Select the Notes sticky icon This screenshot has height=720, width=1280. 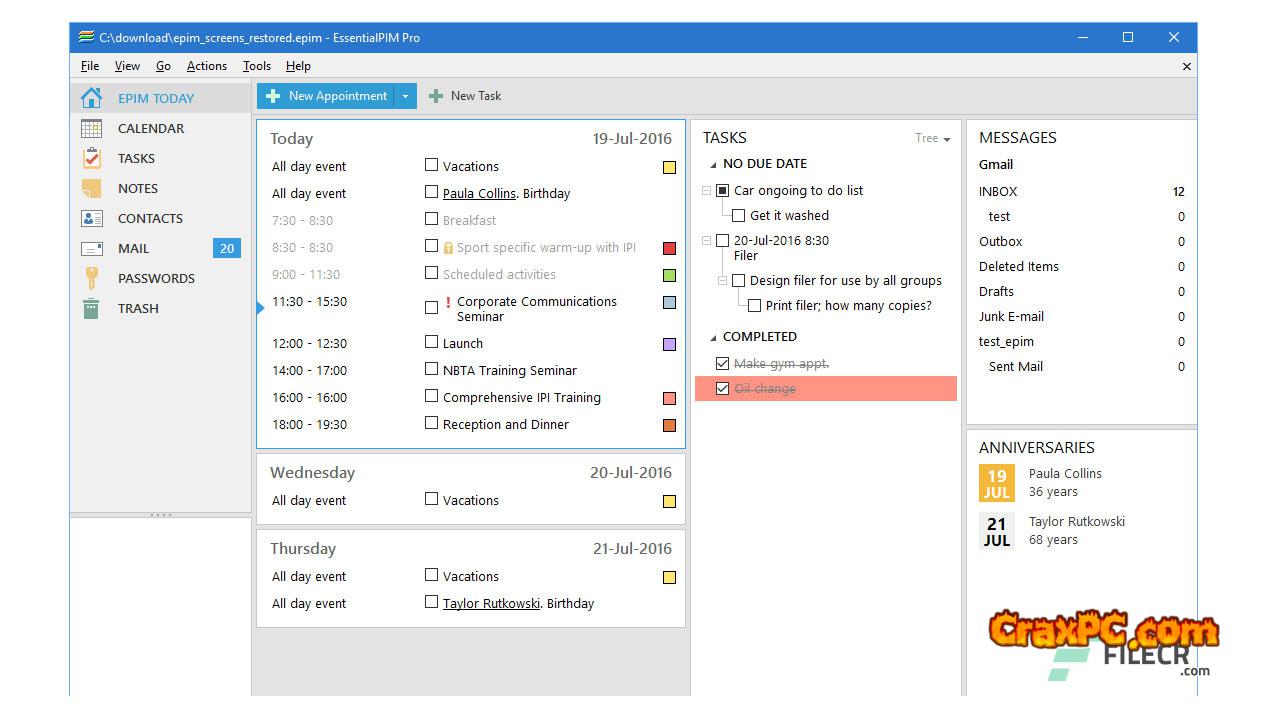[x=91, y=188]
